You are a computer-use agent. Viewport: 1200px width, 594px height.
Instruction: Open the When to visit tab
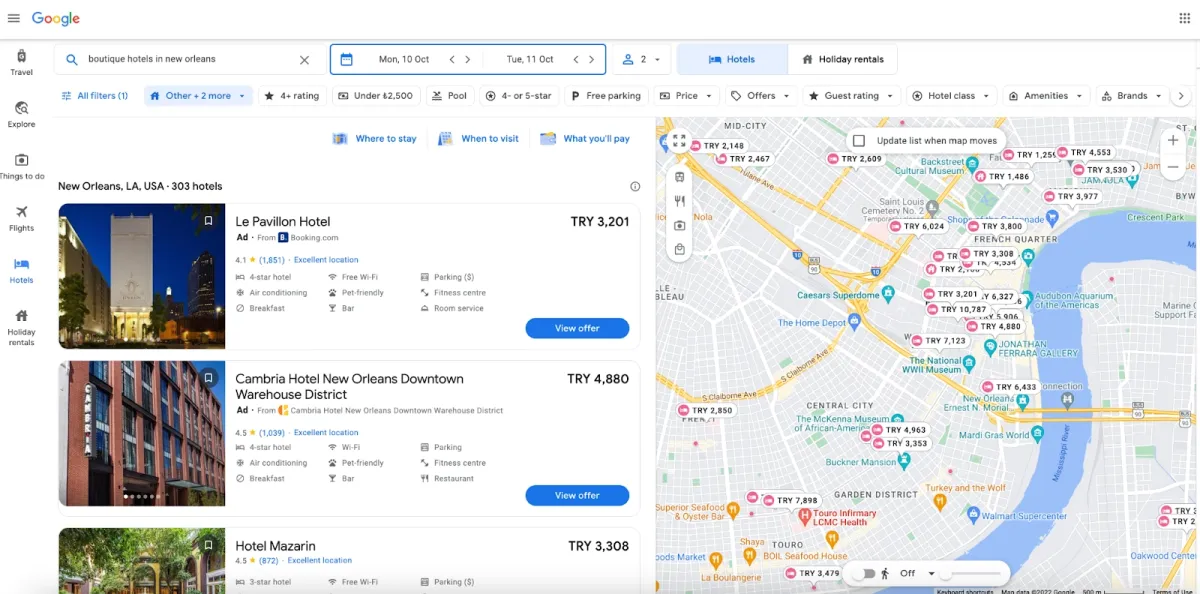point(478,139)
